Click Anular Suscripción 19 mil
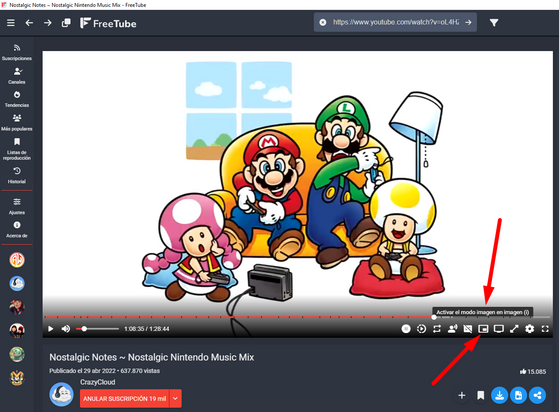This screenshot has height=412, width=559. click(x=125, y=398)
